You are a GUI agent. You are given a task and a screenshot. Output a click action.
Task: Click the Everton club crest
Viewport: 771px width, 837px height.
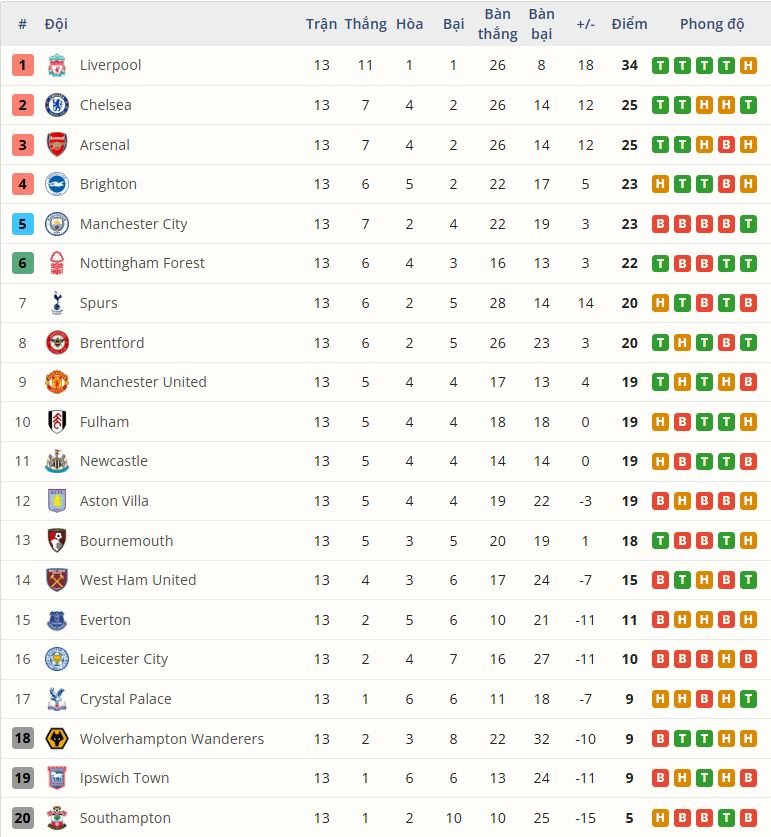point(57,619)
